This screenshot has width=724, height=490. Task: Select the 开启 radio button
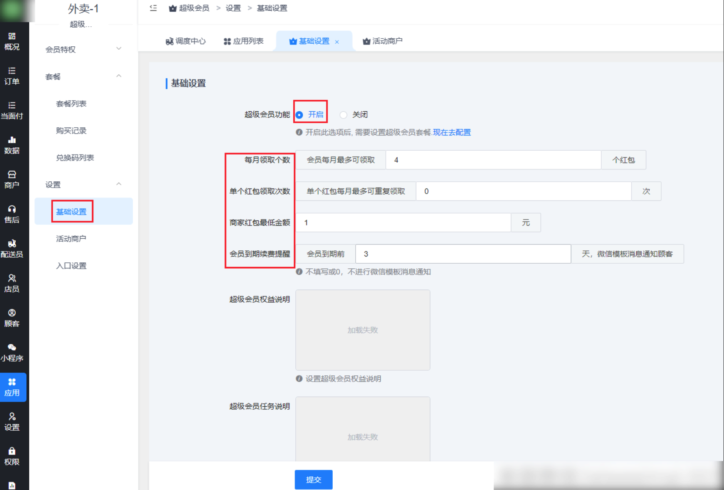point(299,115)
